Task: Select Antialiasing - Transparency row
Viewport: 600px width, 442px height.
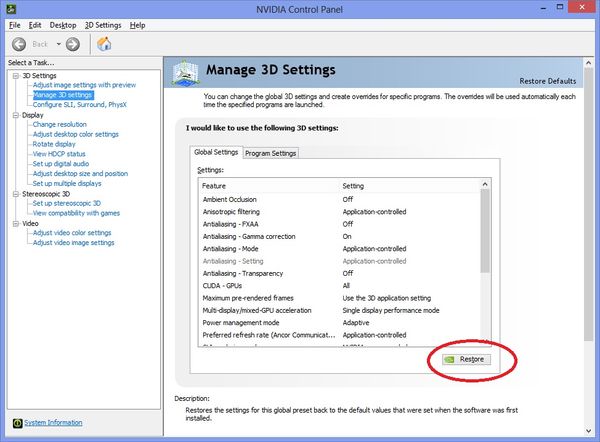Action: pos(339,273)
